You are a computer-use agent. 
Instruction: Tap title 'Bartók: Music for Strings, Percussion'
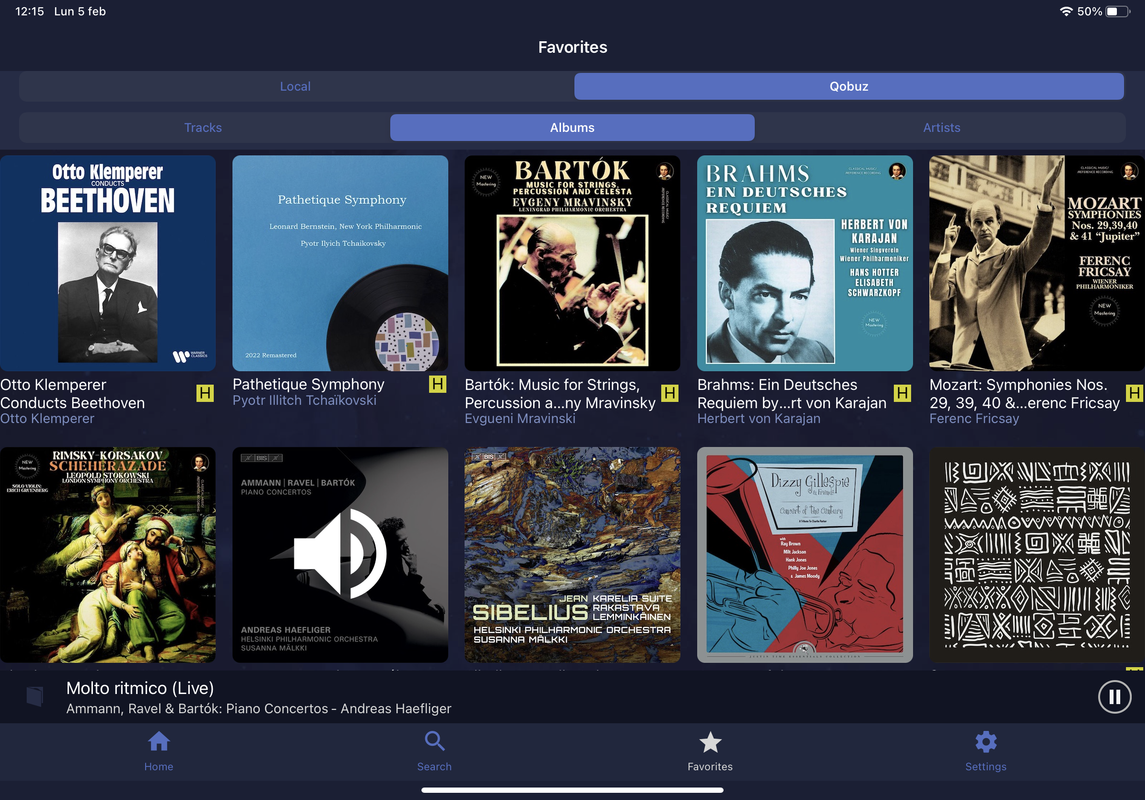pyautogui.click(x=560, y=393)
